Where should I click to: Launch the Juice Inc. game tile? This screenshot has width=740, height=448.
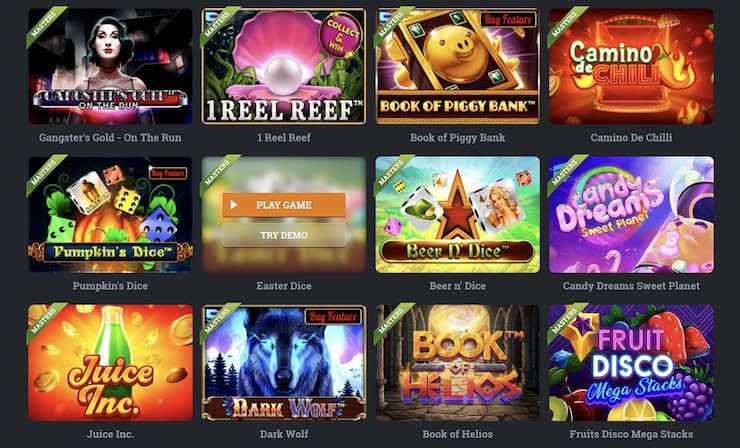(x=110, y=363)
